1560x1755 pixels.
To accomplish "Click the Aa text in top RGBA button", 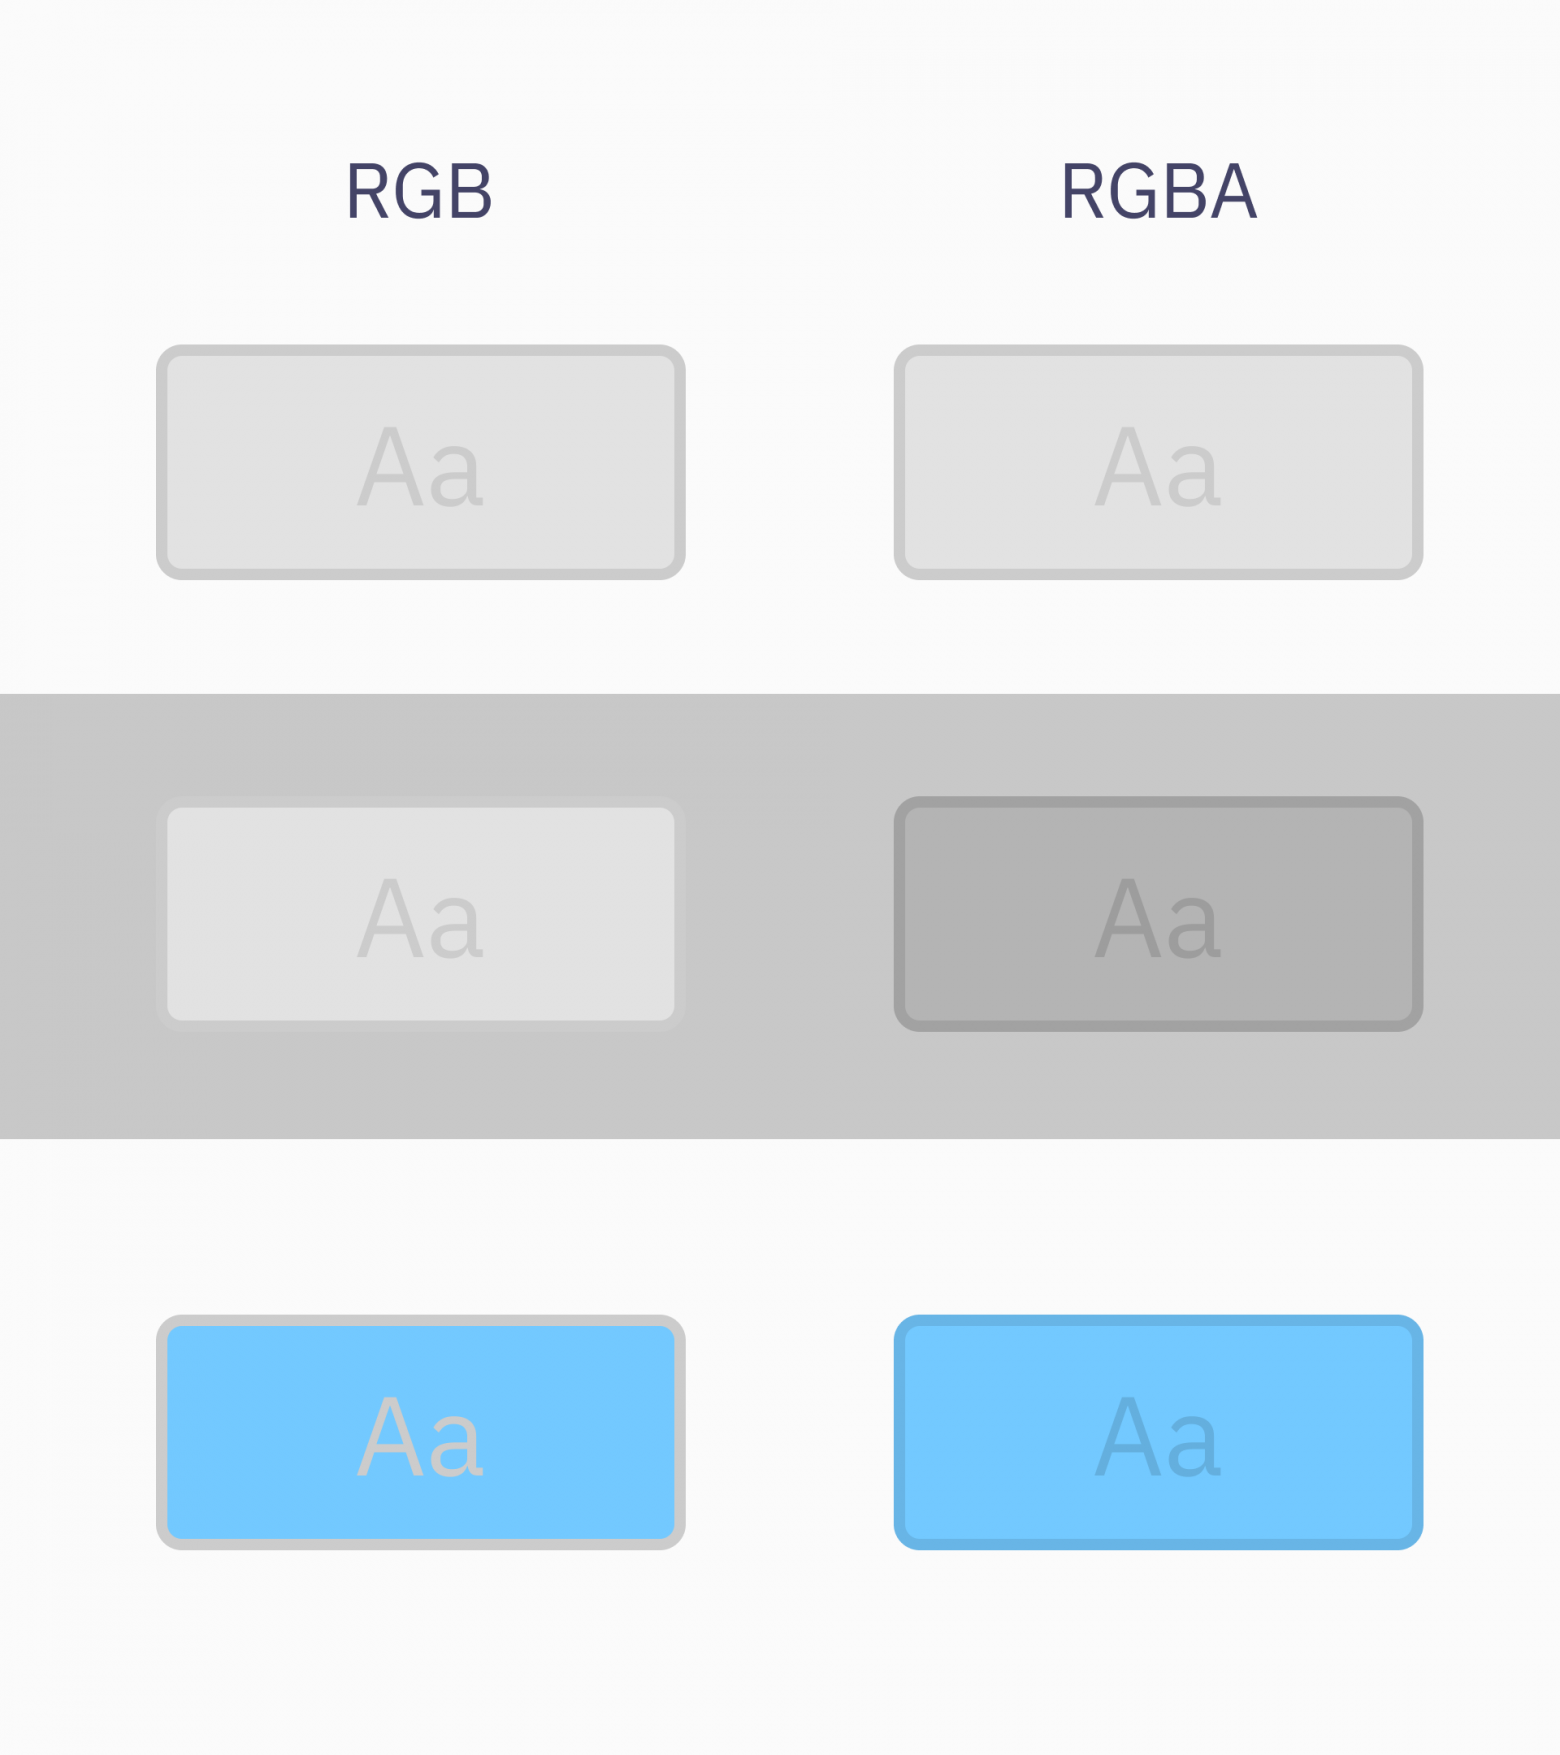I will pos(1158,467).
